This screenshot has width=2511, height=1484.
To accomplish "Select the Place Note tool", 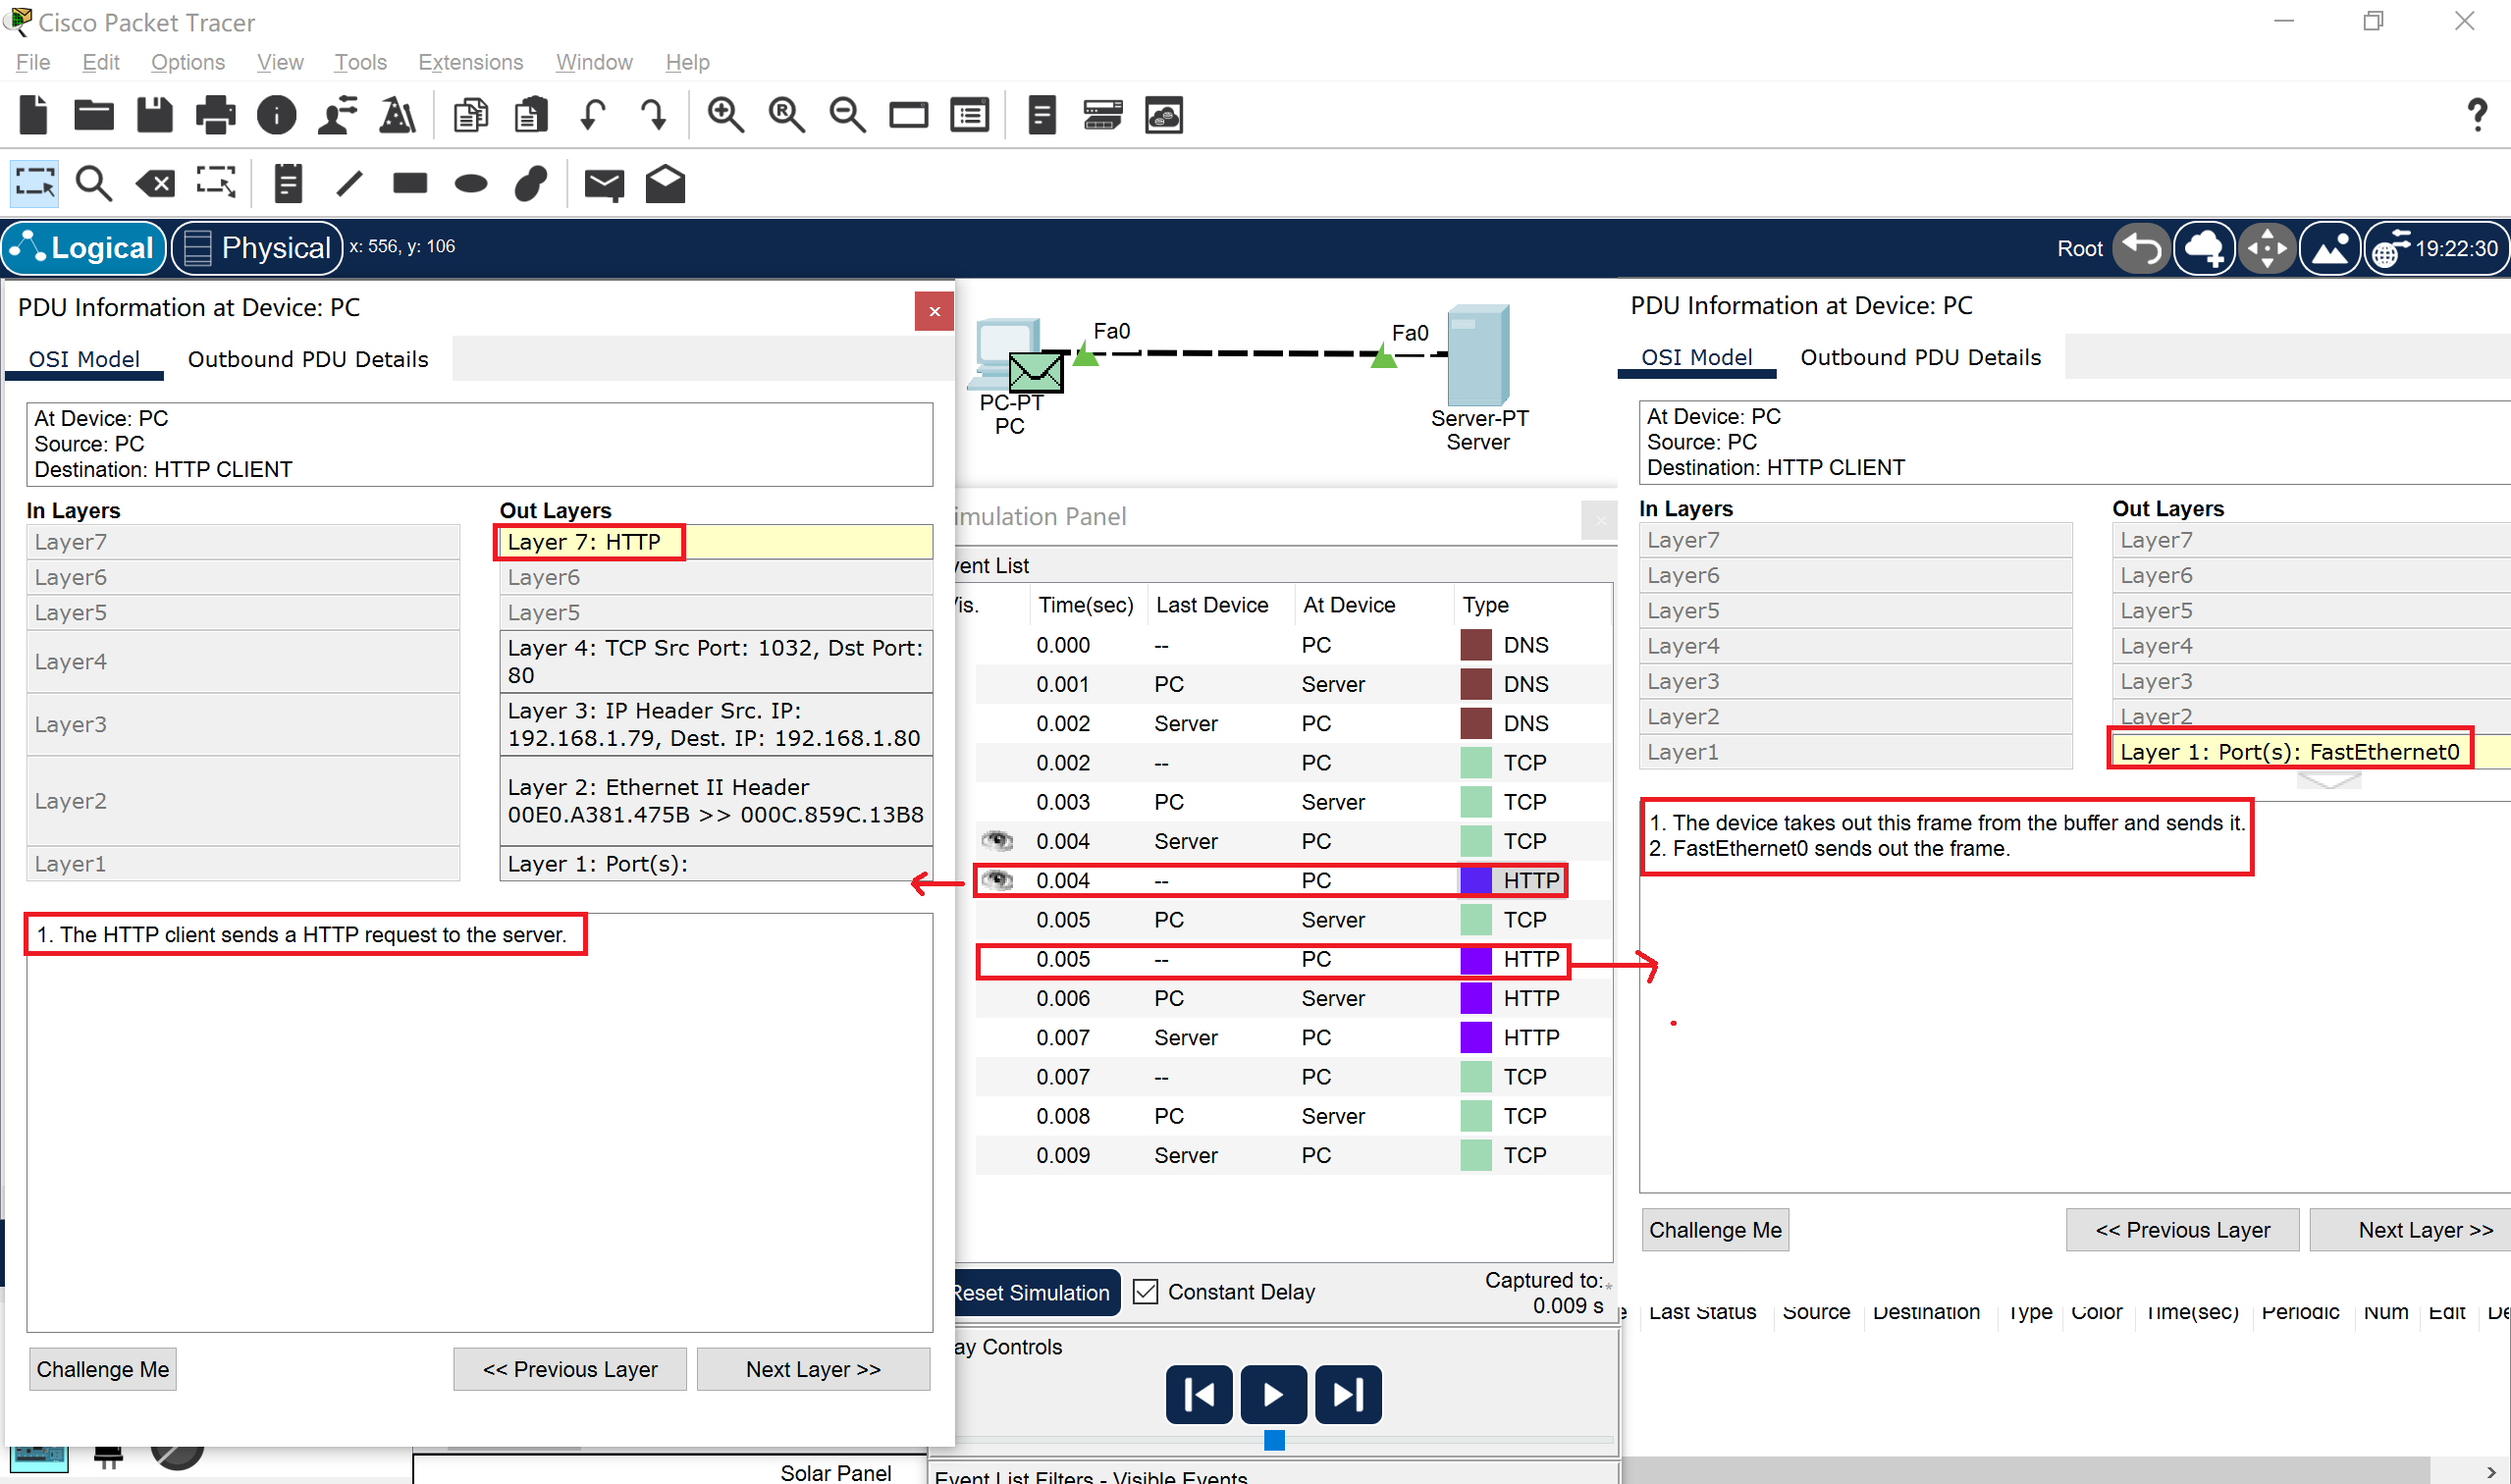I will (288, 184).
